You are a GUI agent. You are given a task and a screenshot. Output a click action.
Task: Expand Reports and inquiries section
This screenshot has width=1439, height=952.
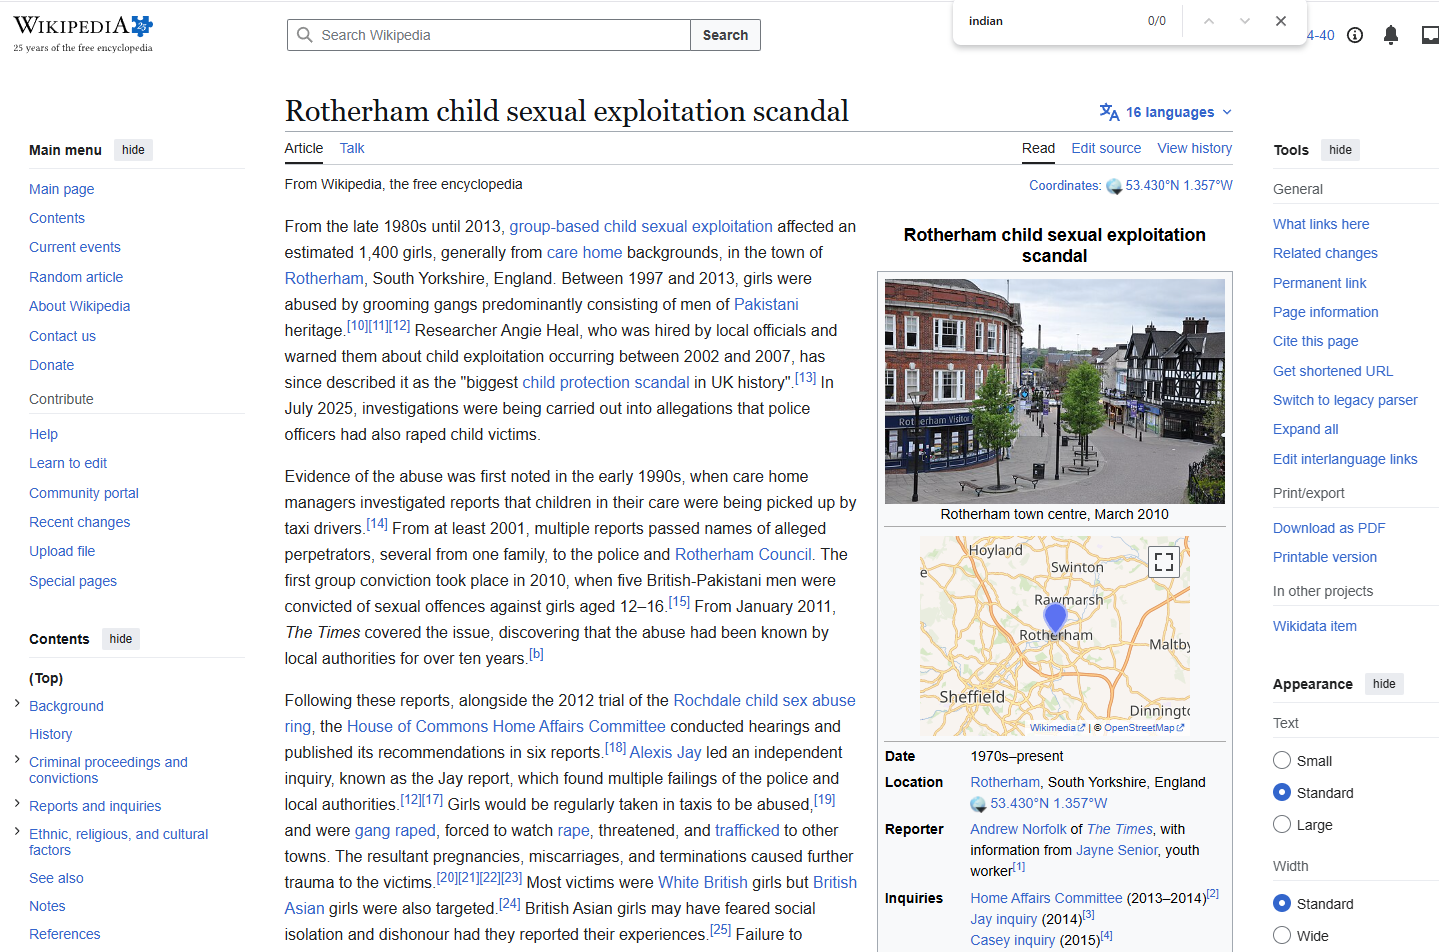[x=17, y=804]
